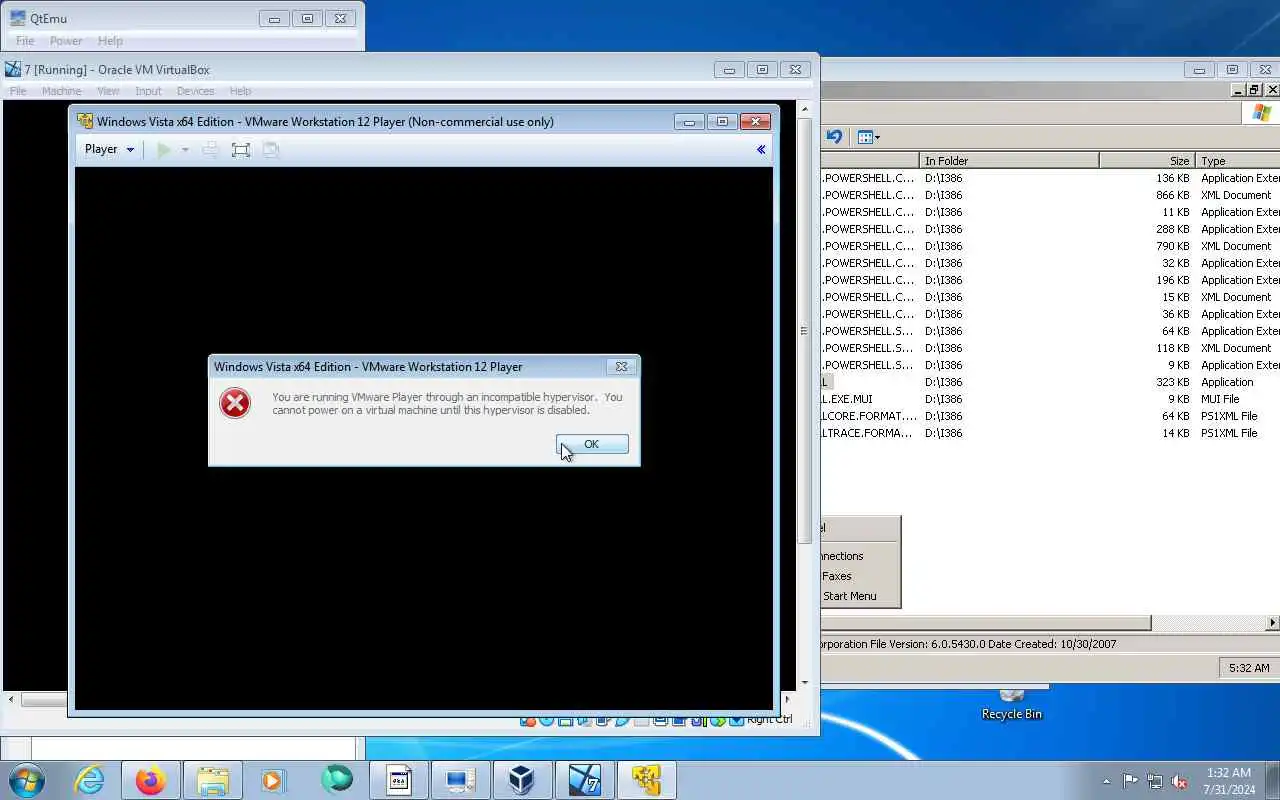Click the Windows flag logo in search window
Screen dimensions: 1280x800
point(1262,112)
